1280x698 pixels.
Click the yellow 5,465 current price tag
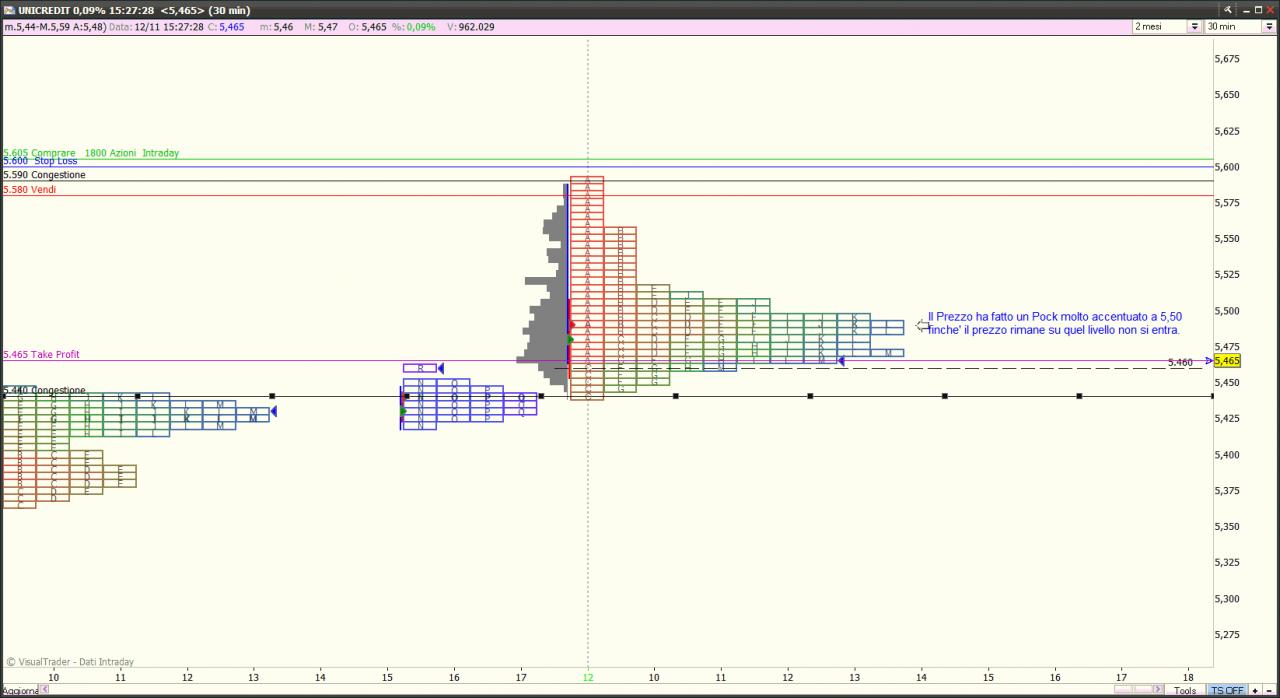coord(1227,360)
